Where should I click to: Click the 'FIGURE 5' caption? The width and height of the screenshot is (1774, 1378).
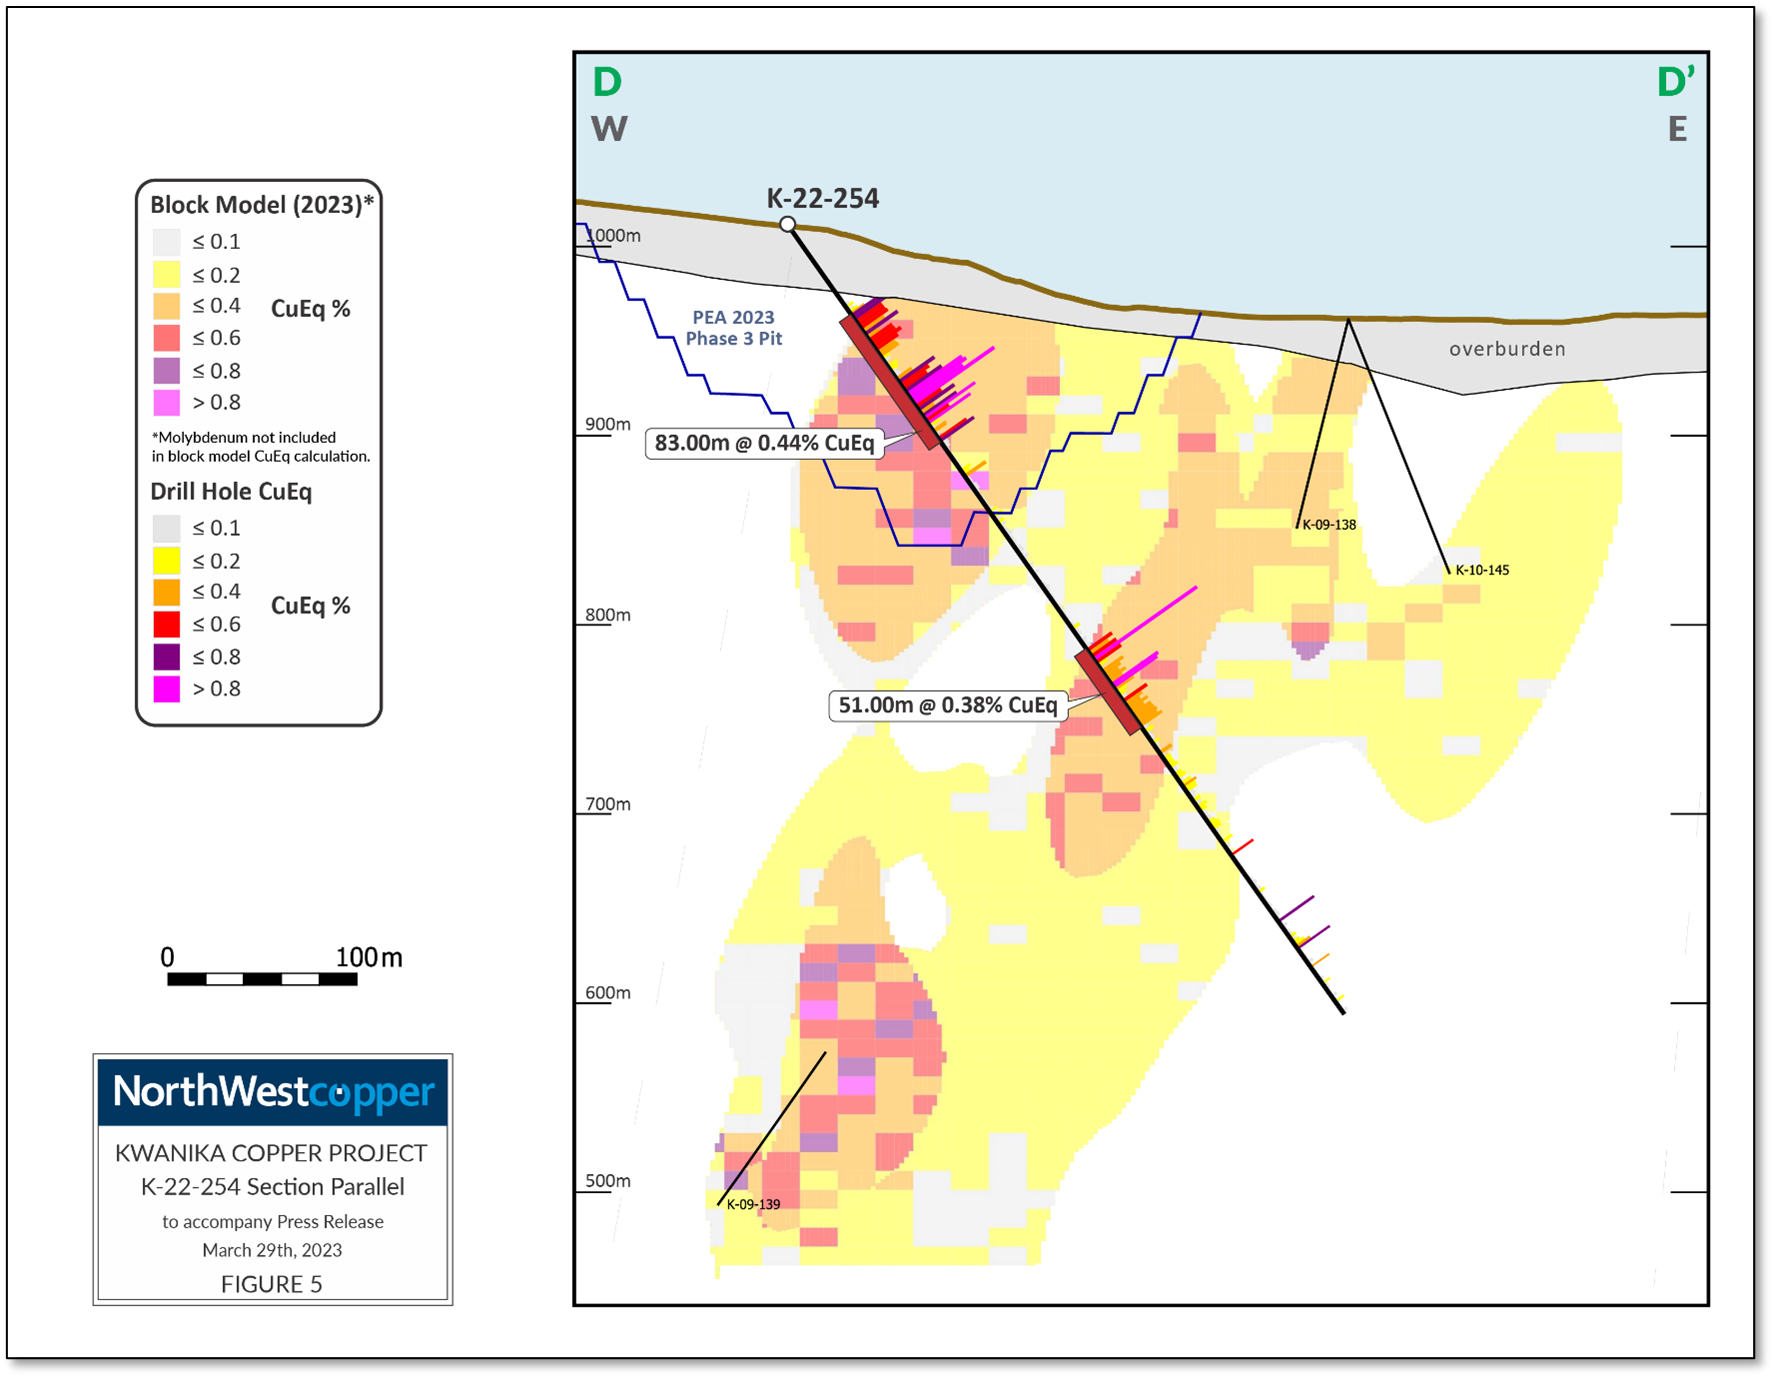click(x=272, y=1284)
